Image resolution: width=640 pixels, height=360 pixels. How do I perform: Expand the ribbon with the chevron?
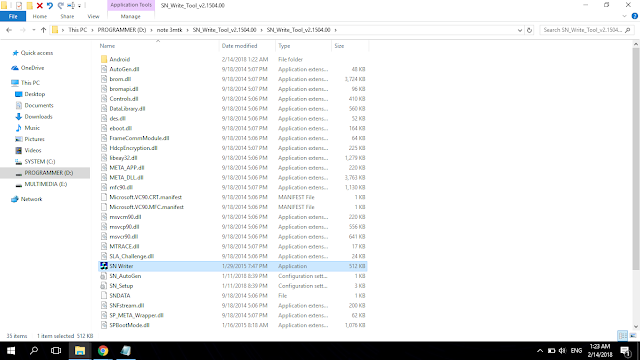[x=624, y=16]
